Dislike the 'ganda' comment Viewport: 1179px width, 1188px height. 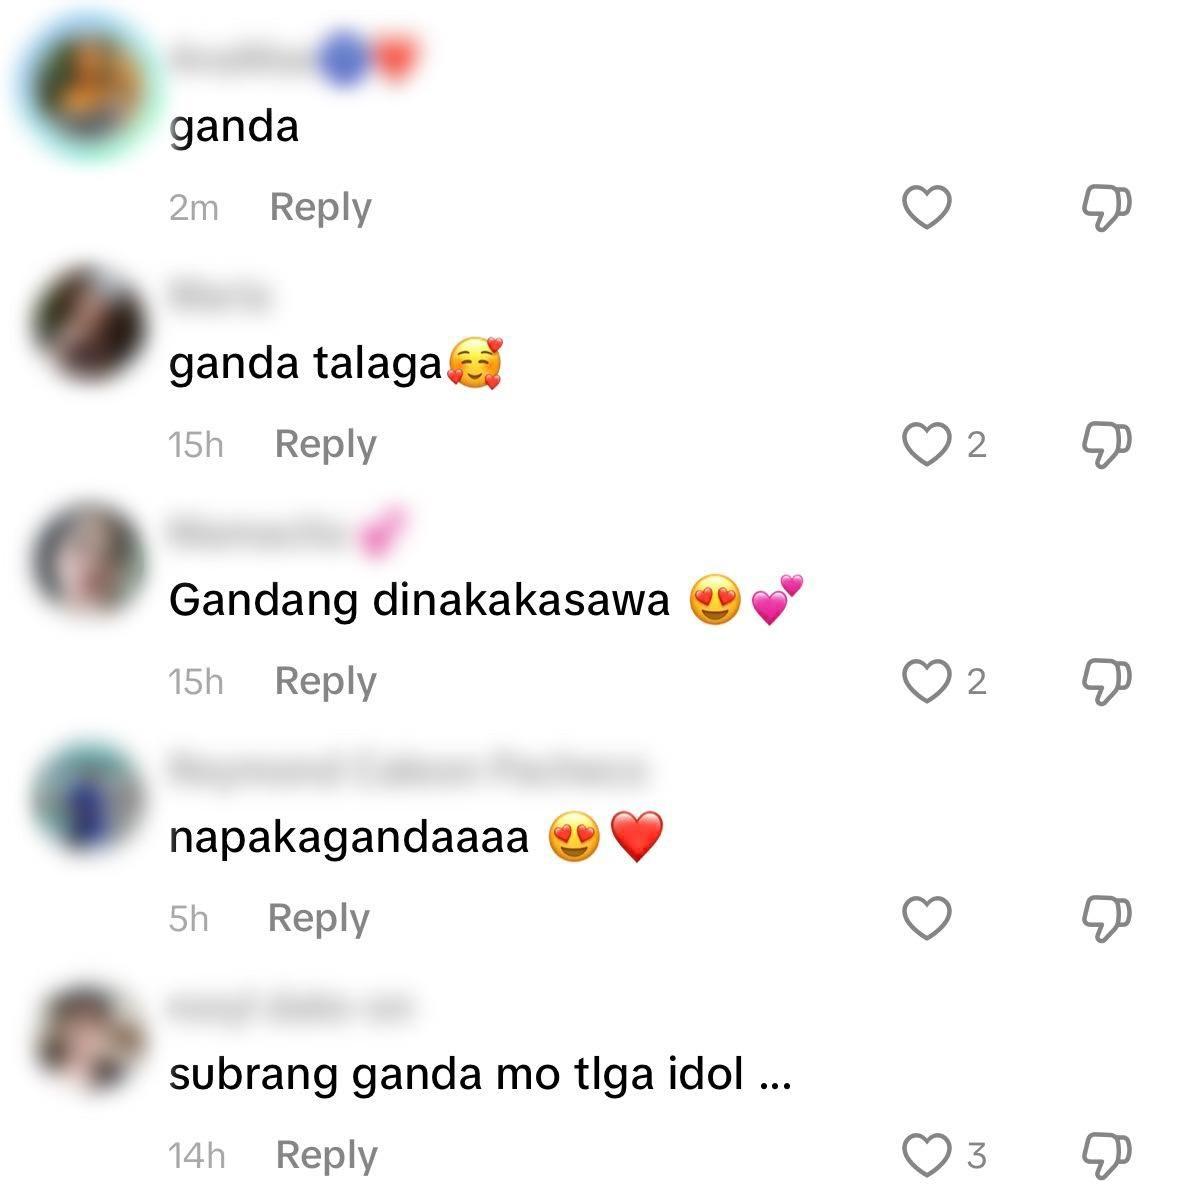pos(1106,208)
